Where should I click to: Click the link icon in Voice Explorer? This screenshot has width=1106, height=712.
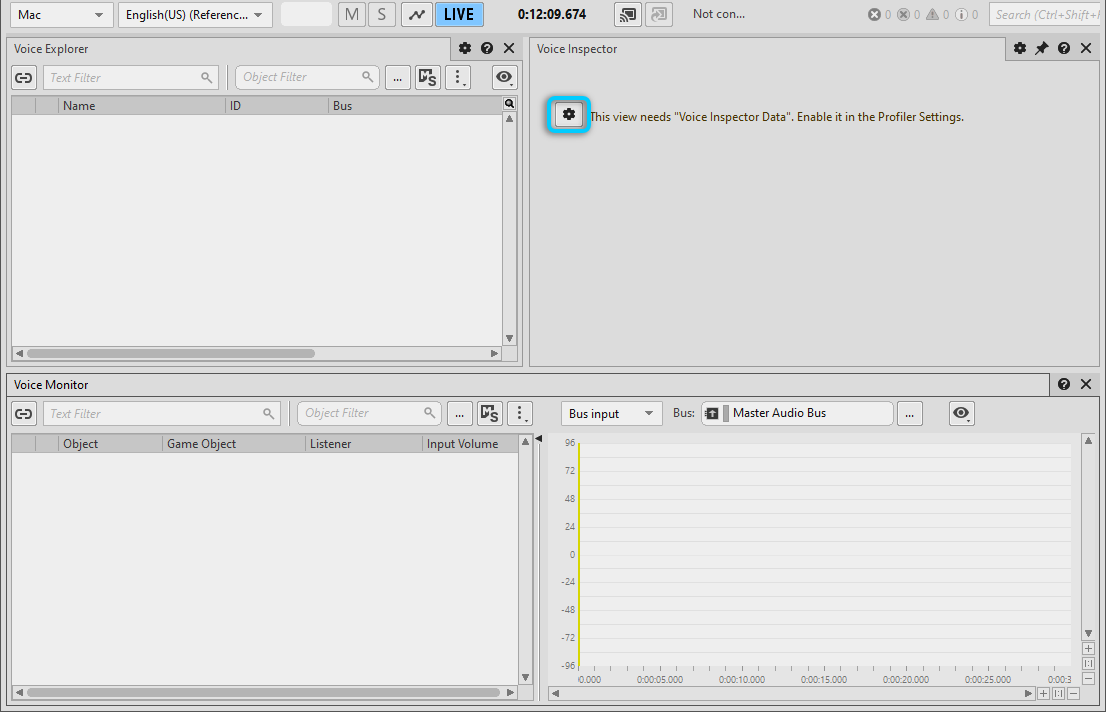coord(24,78)
